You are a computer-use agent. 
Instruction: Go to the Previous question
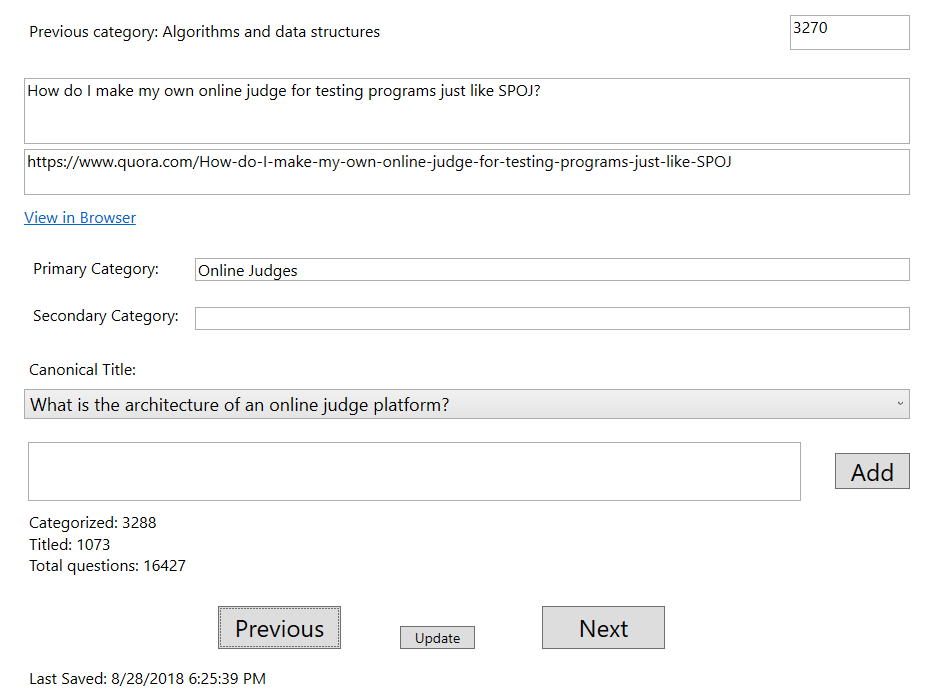[279, 628]
